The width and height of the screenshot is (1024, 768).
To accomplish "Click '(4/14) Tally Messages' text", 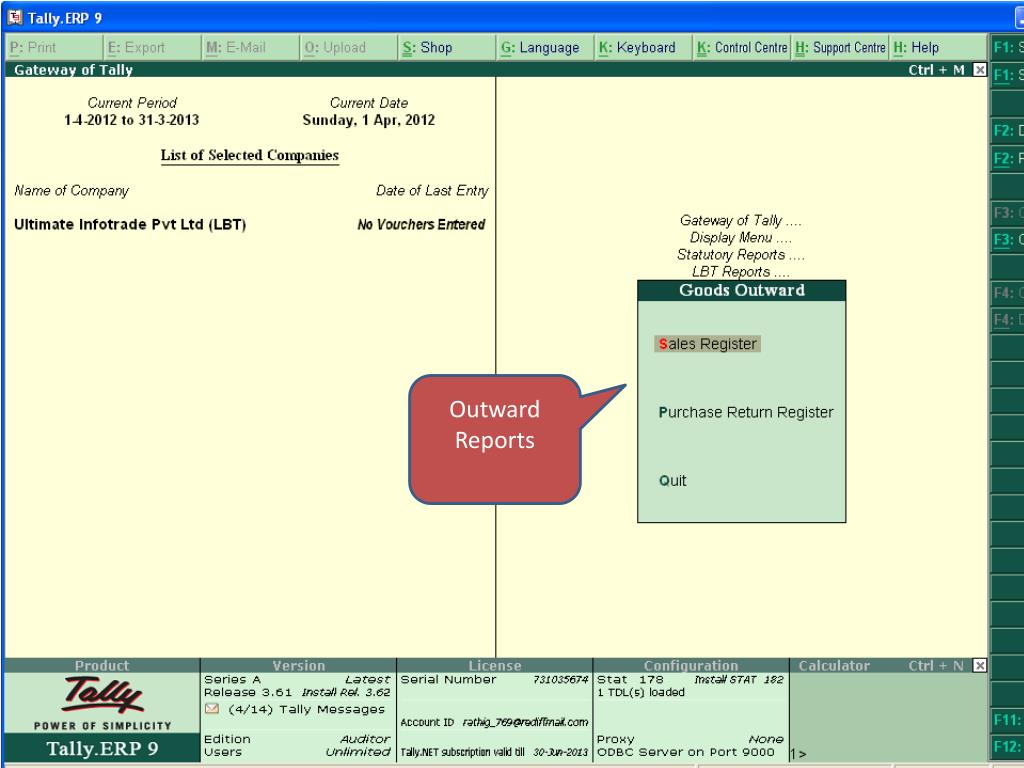I will pos(306,709).
